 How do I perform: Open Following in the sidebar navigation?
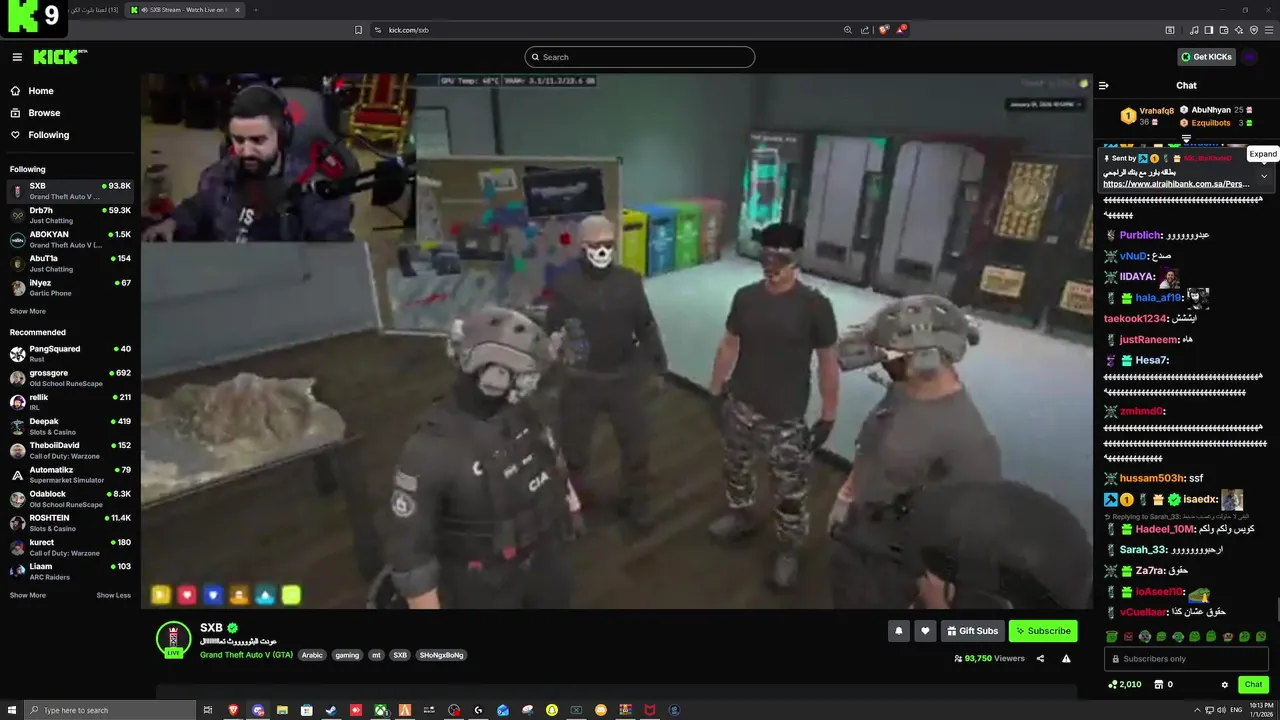[48, 135]
